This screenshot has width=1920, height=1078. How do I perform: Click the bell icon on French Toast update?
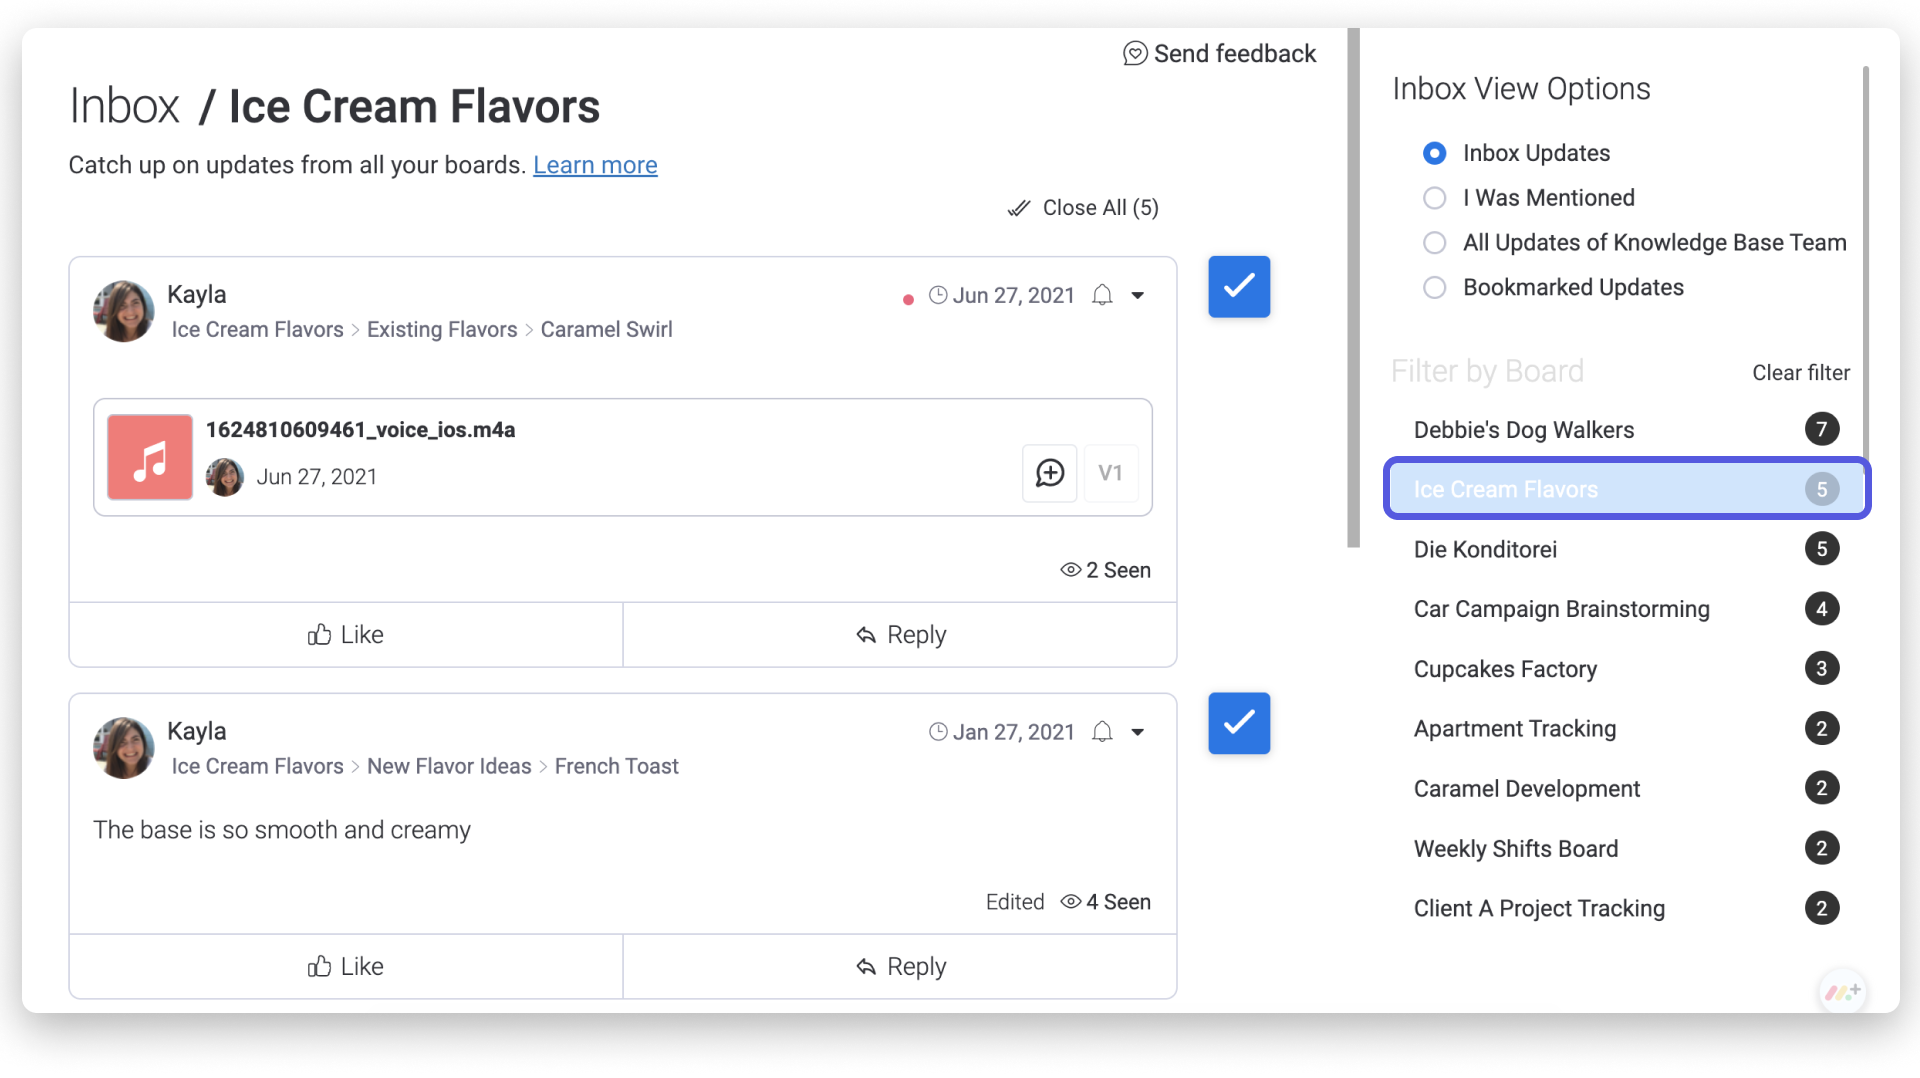pos(1102,732)
